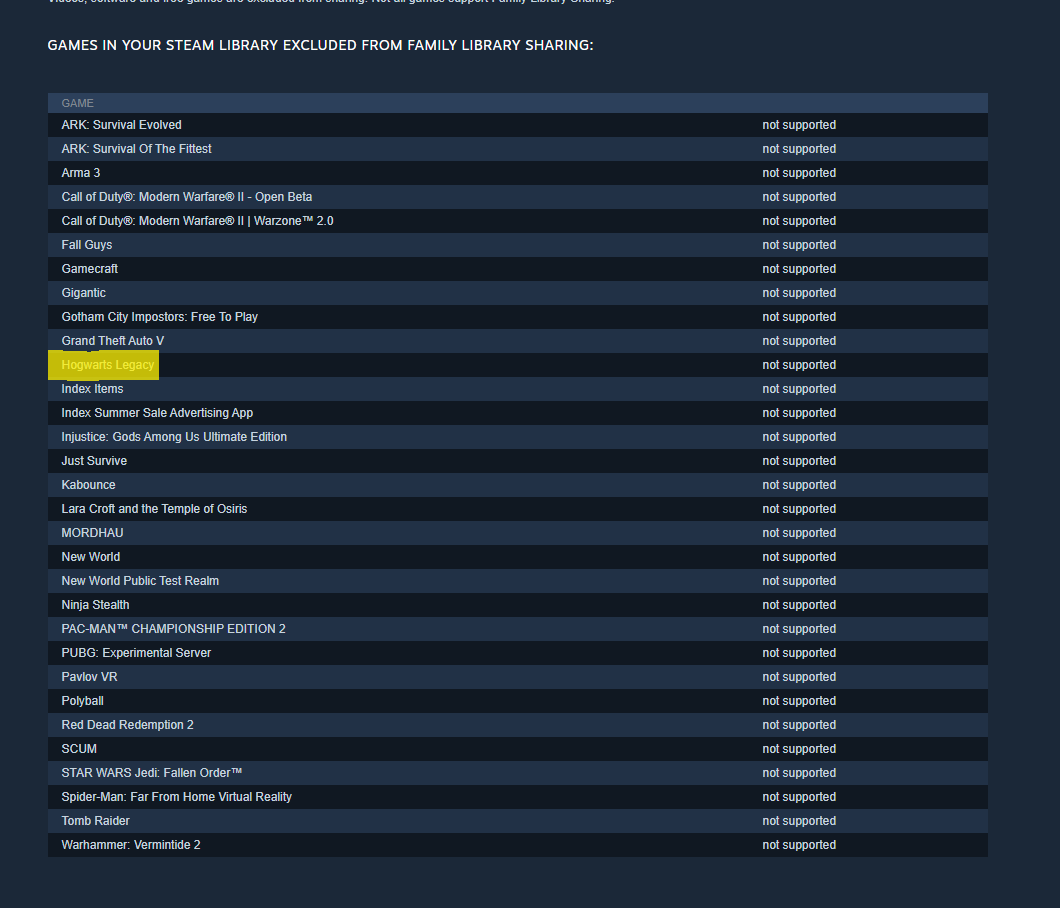Screen dimensions: 1060x908
Task: Click the Index Items entry
Action: [x=92, y=389]
